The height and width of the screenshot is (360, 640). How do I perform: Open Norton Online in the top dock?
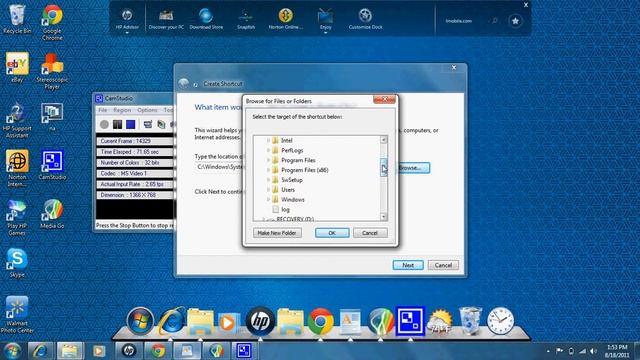click(286, 20)
